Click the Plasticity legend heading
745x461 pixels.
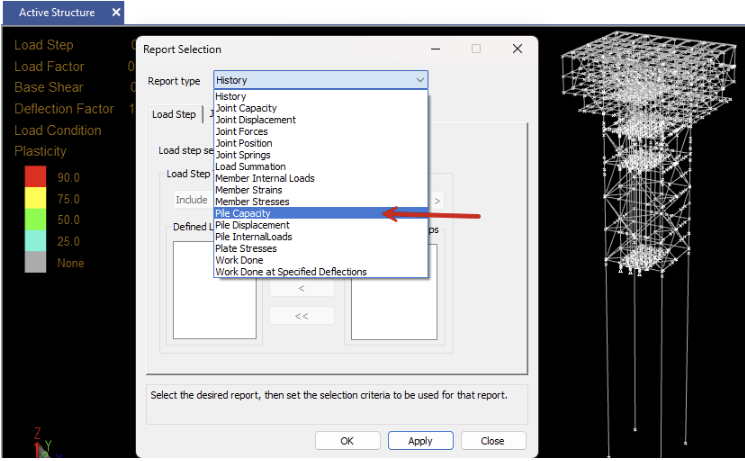click(x=40, y=151)
